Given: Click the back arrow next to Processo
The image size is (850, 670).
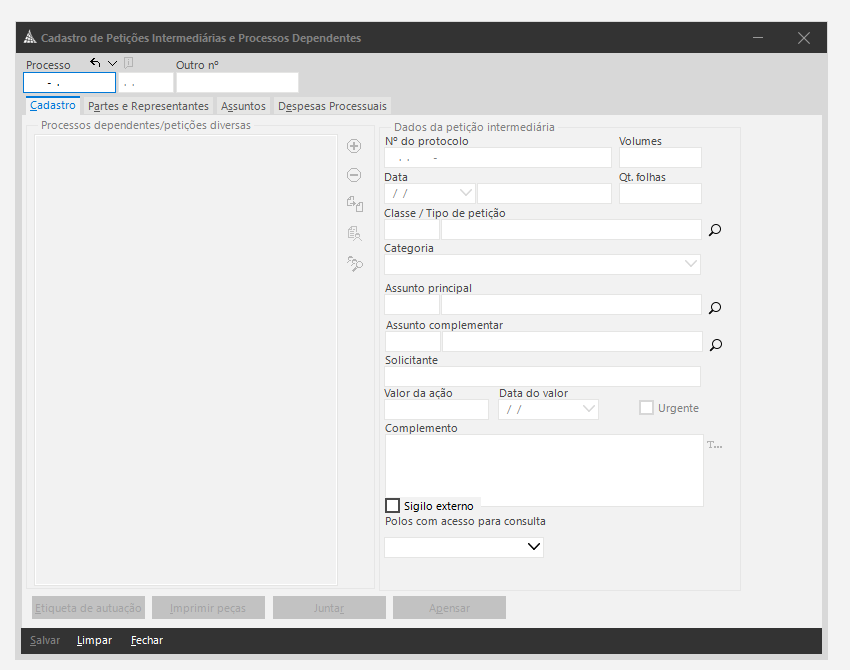Looking at the screenshot, I should 95,62.
